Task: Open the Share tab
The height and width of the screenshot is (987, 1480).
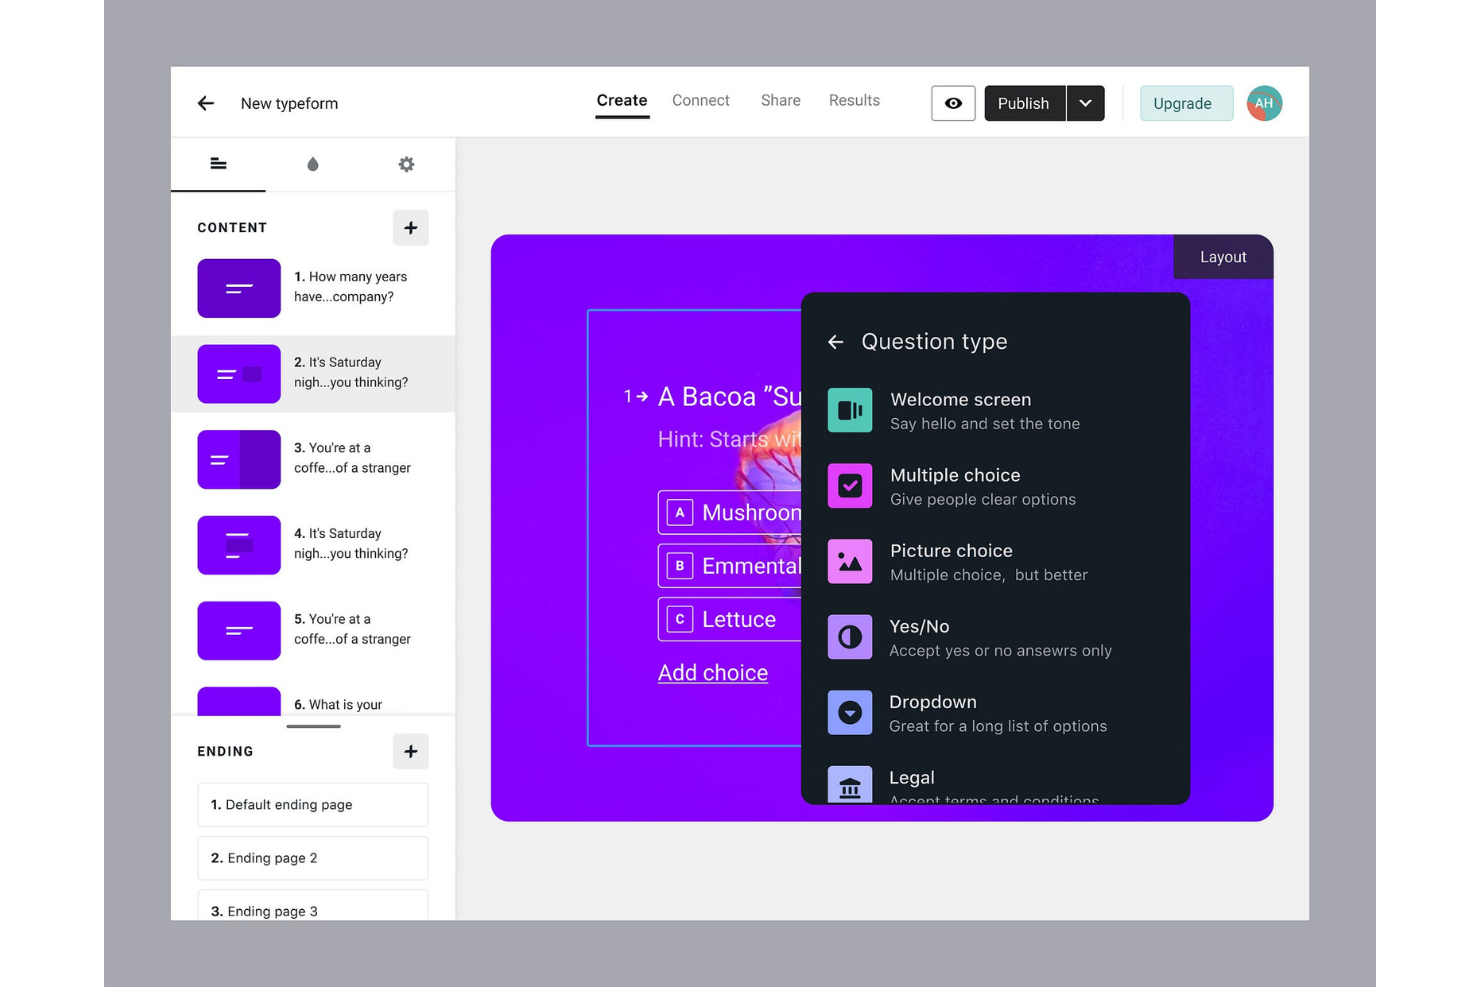Action: click(781, 101)
